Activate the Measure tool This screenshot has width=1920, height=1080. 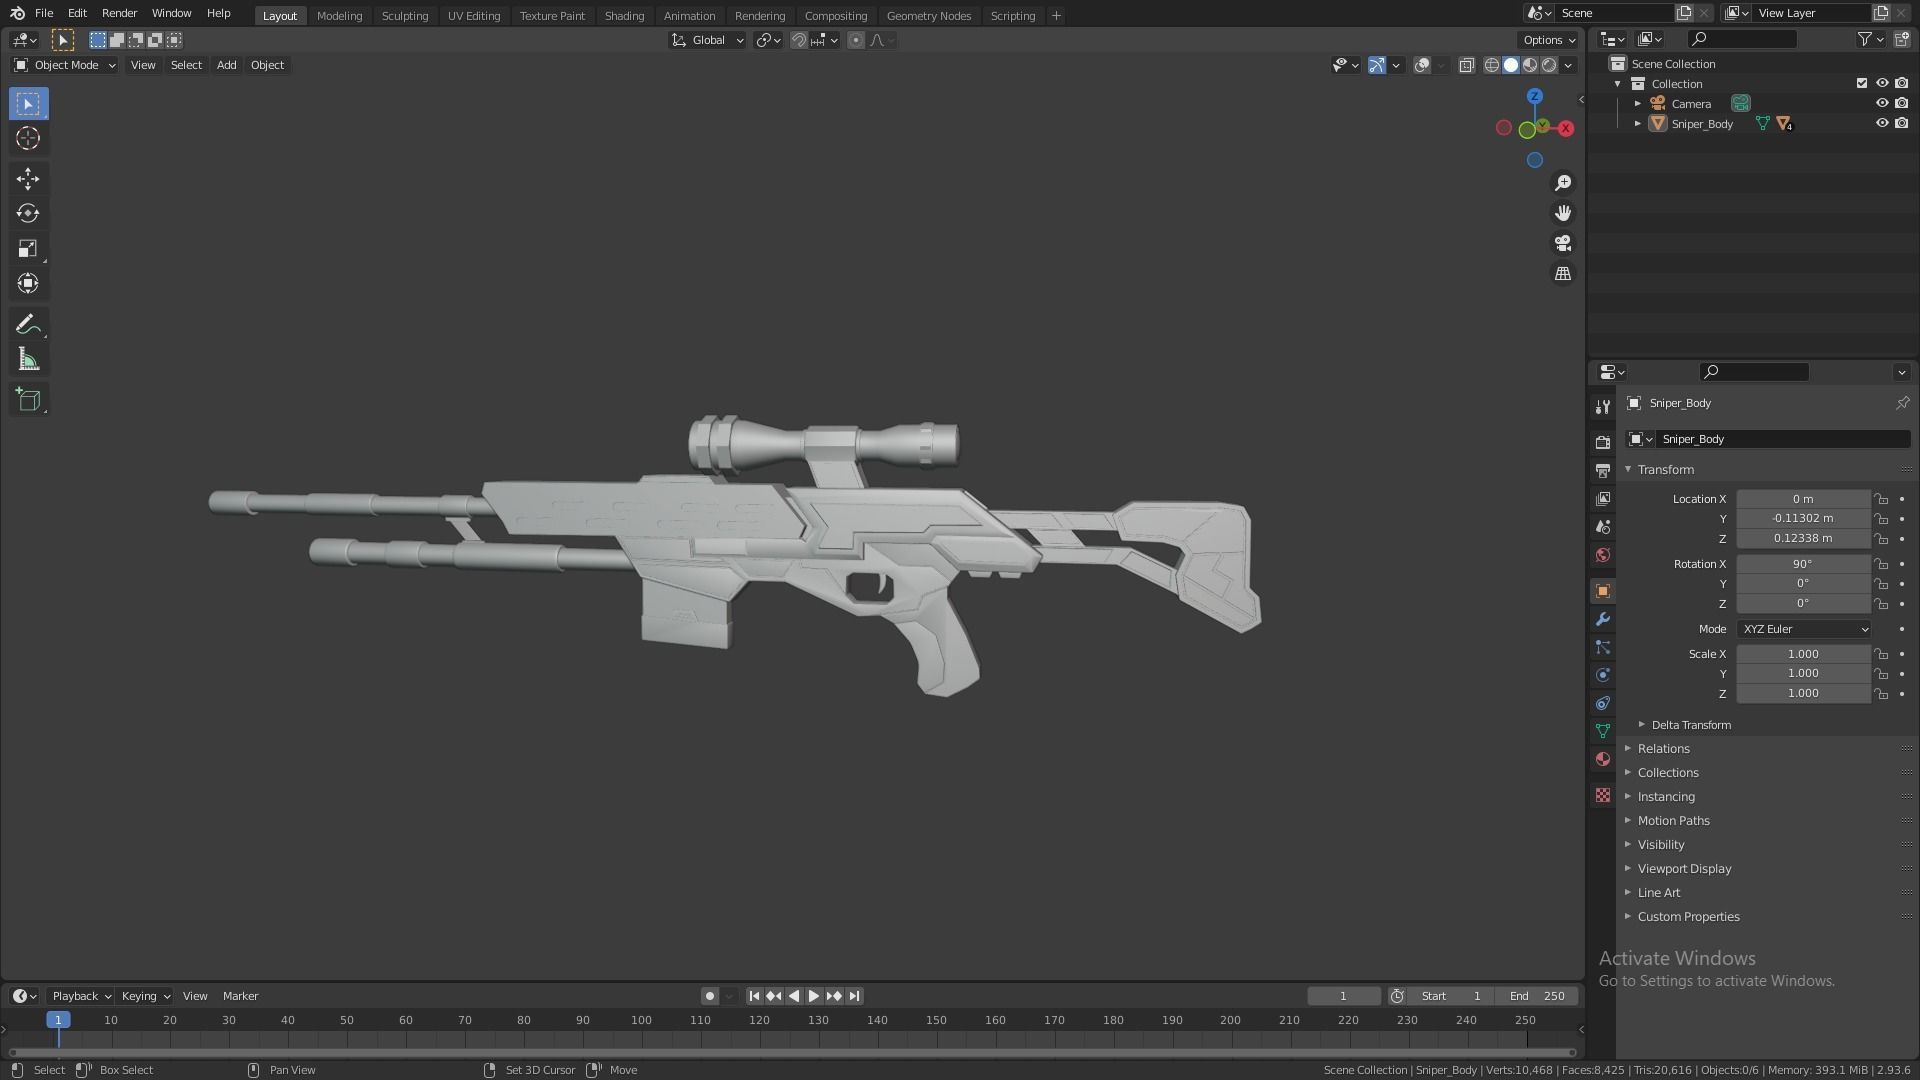coord(27,358)
